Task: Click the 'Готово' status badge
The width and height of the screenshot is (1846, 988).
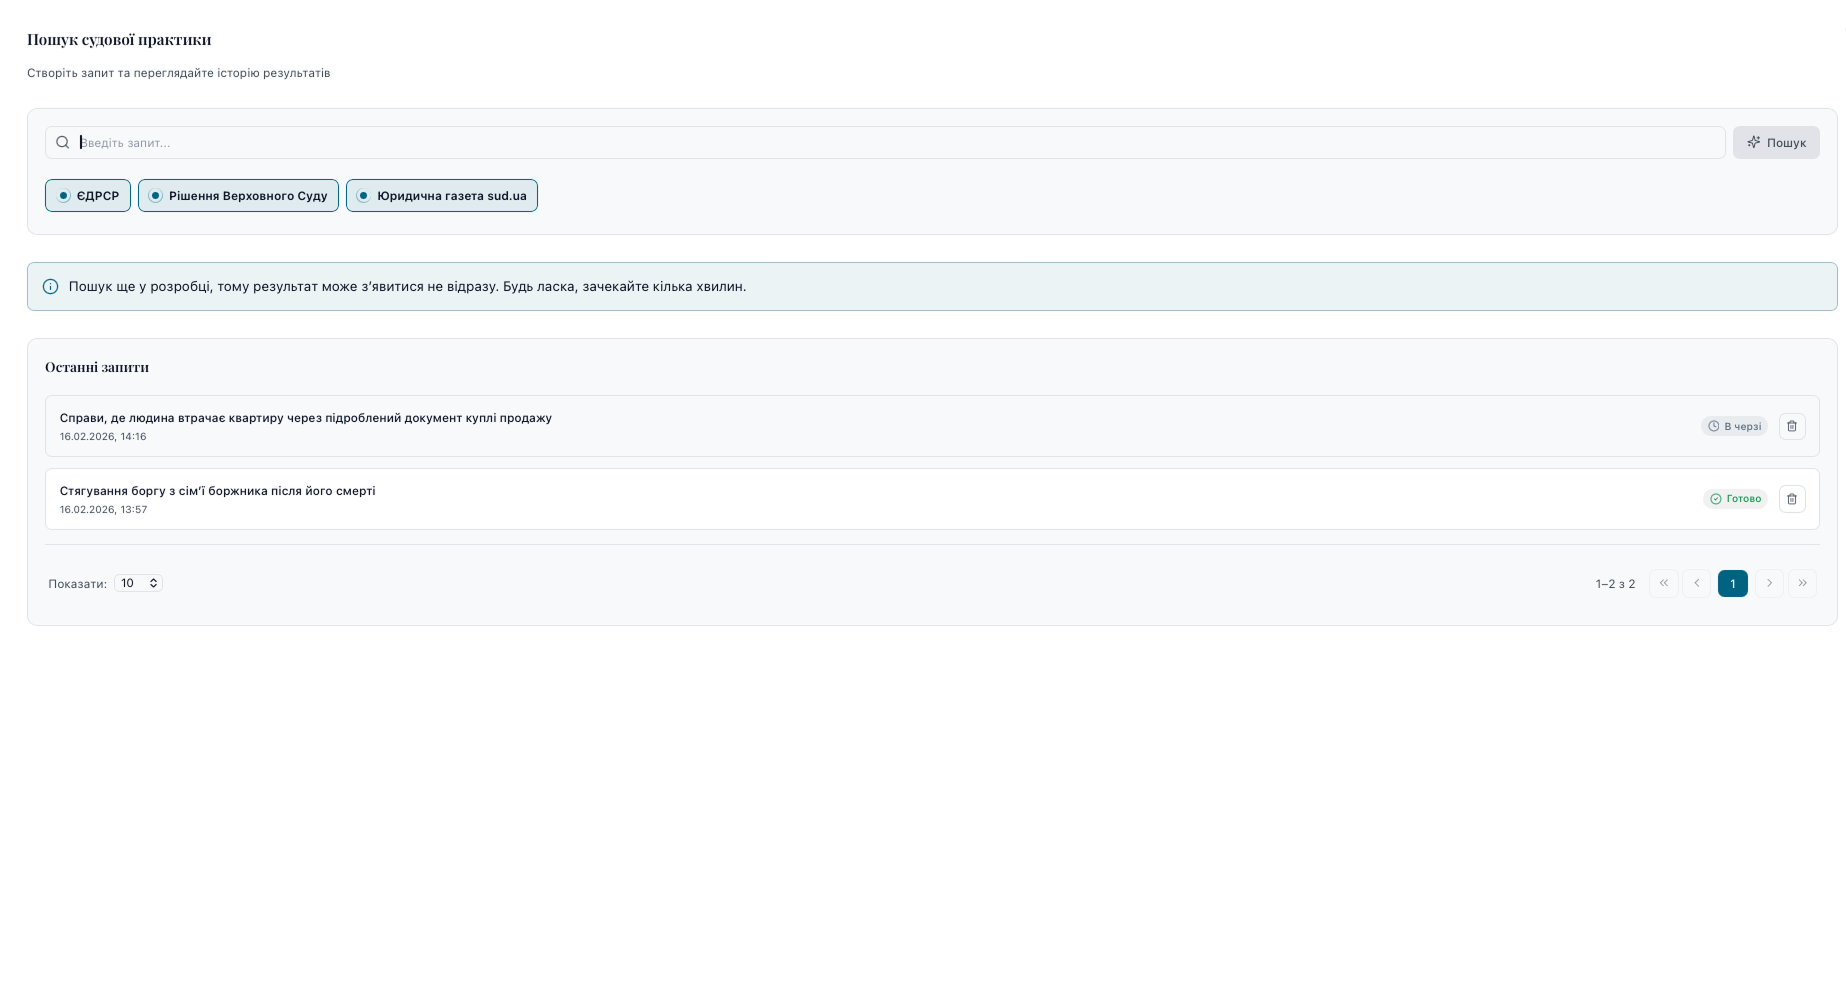Action: (1736, 499)
